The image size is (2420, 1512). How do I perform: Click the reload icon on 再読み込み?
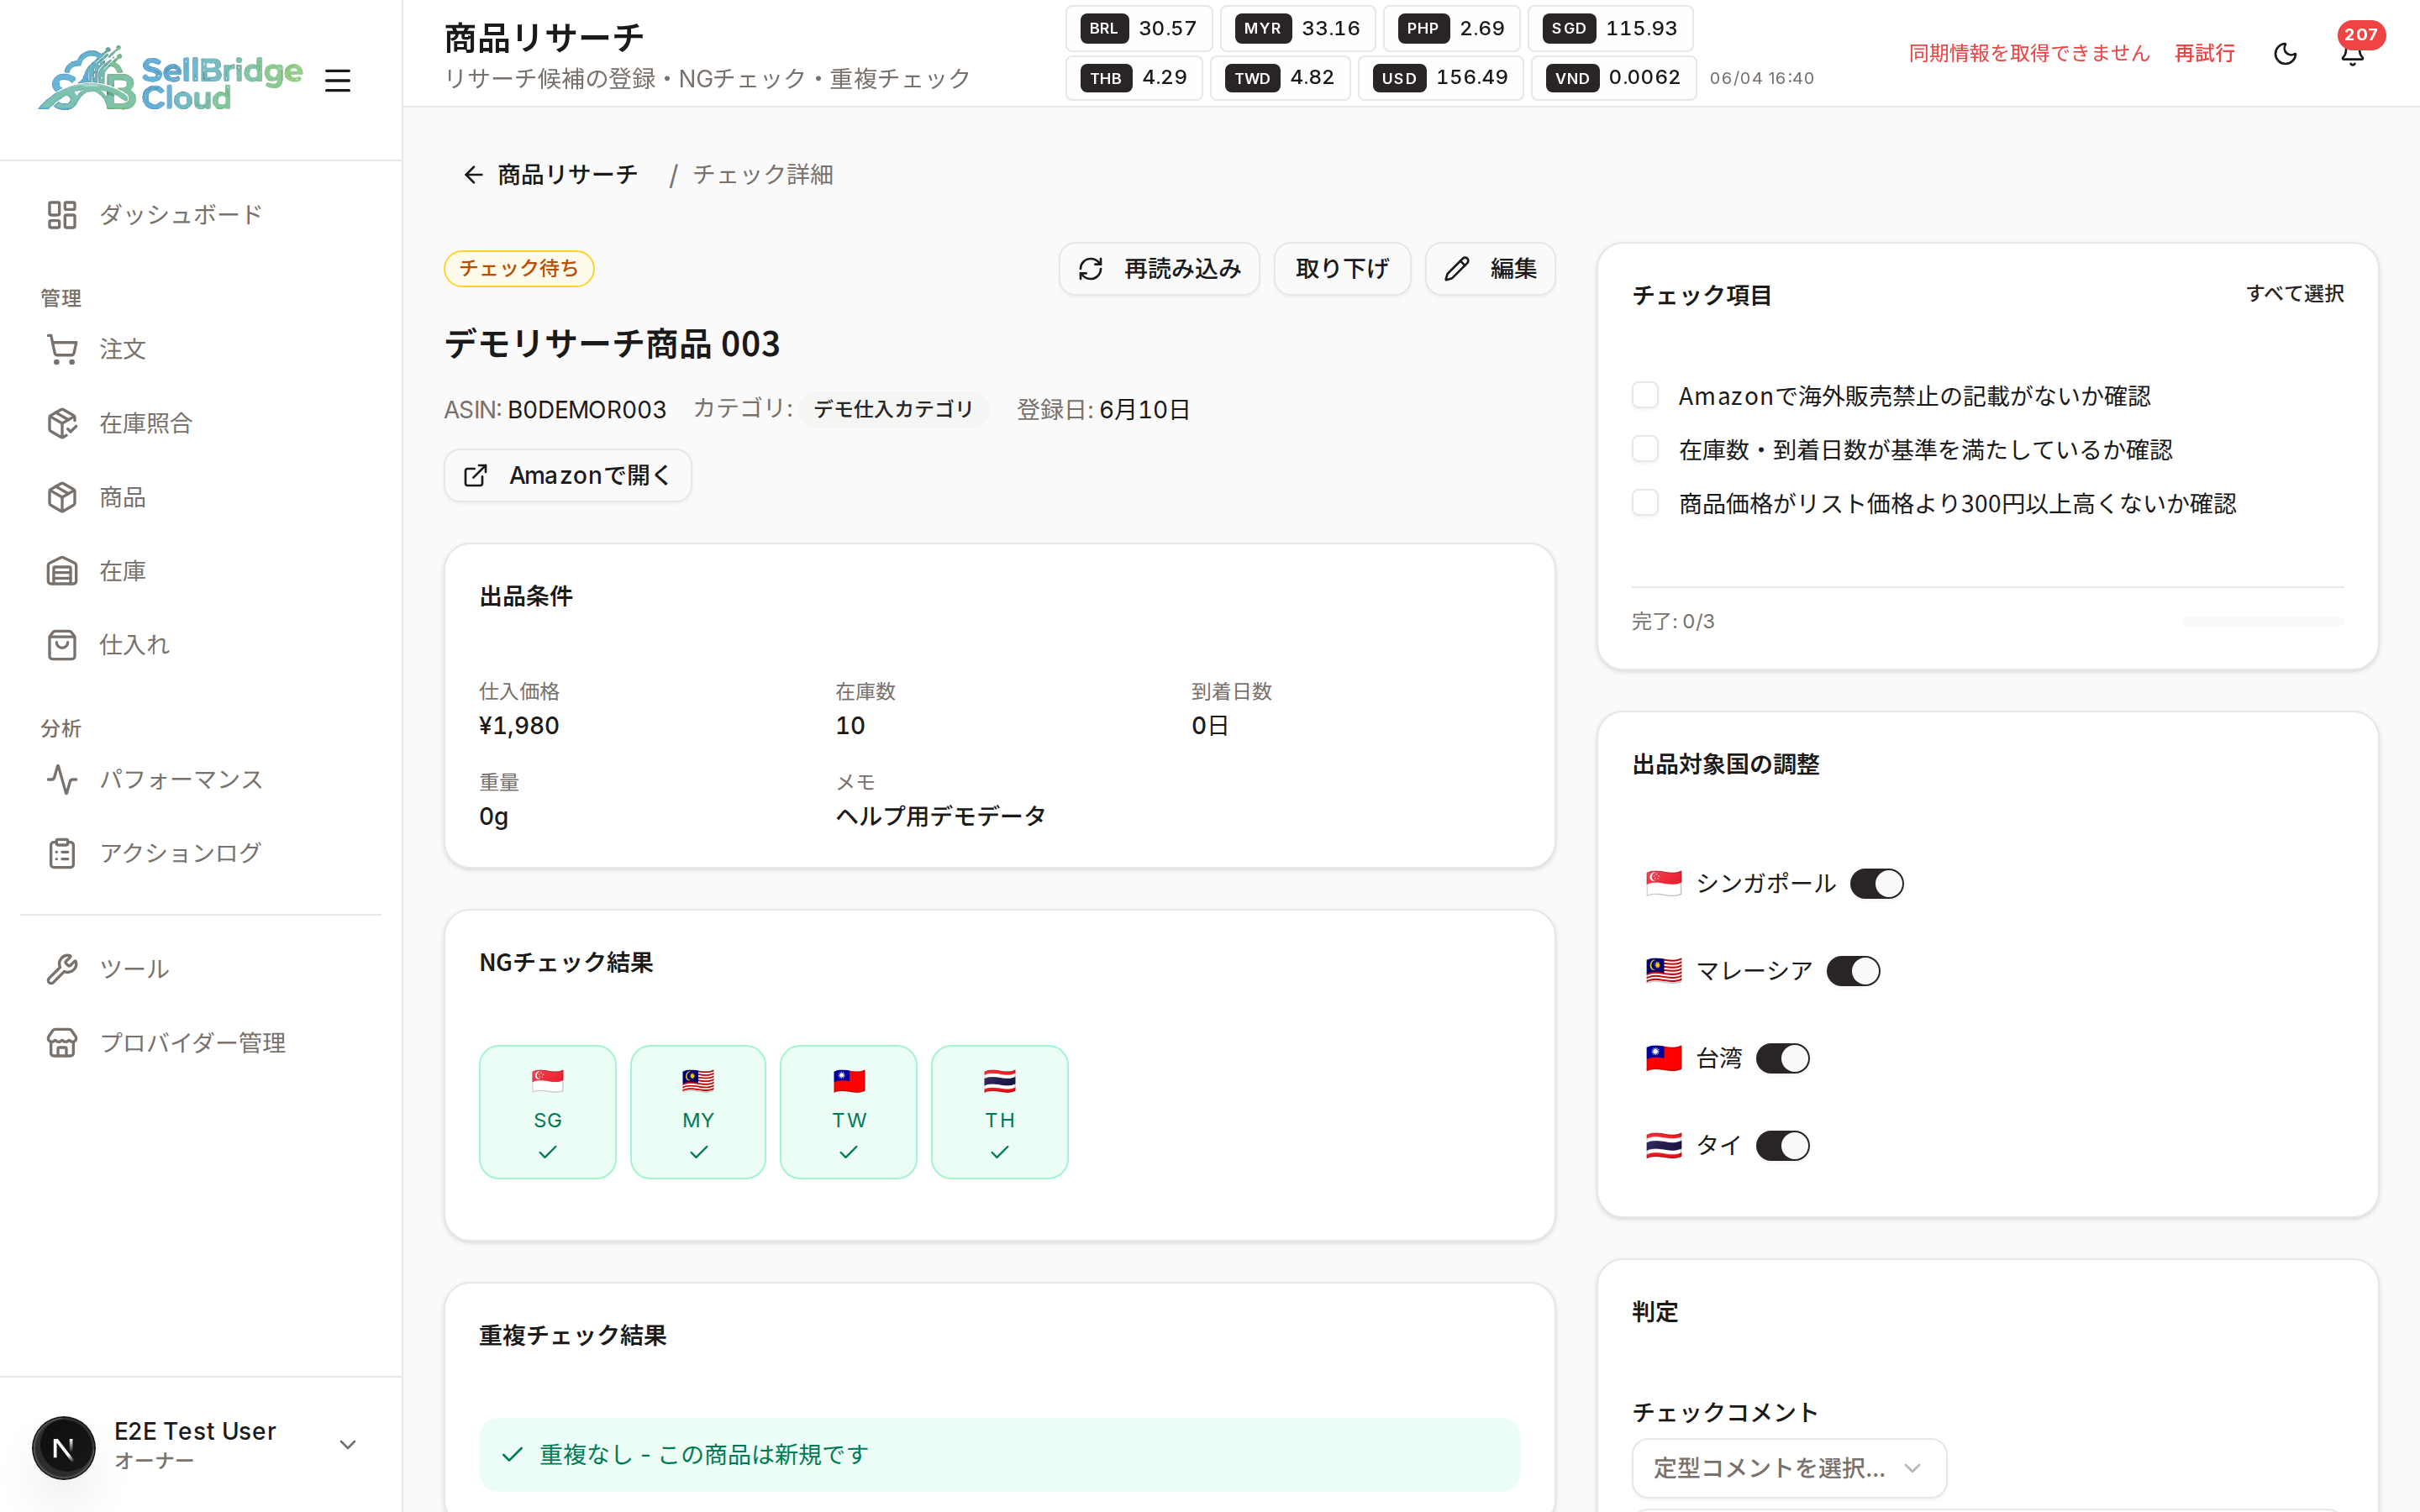(1091, 269)
